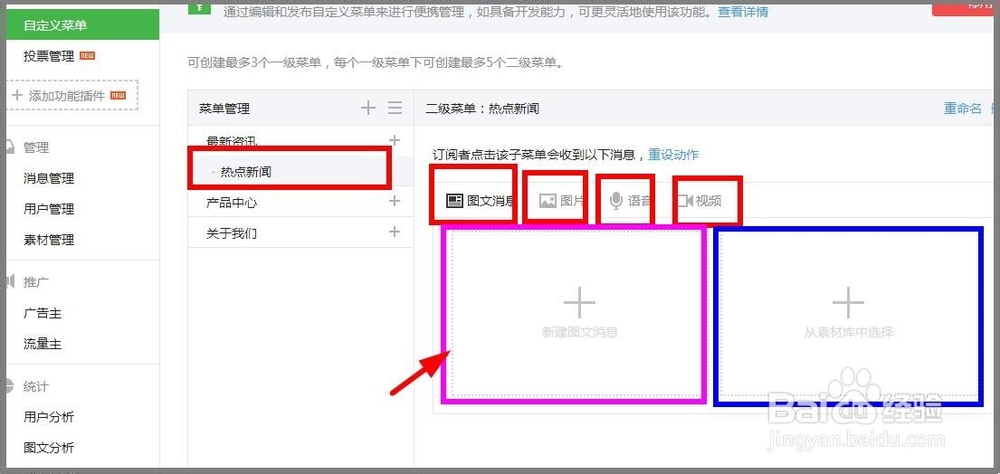Select the 热点新闻 submenu
This screenshot has width=1000, height=474.
coord(301,171)
